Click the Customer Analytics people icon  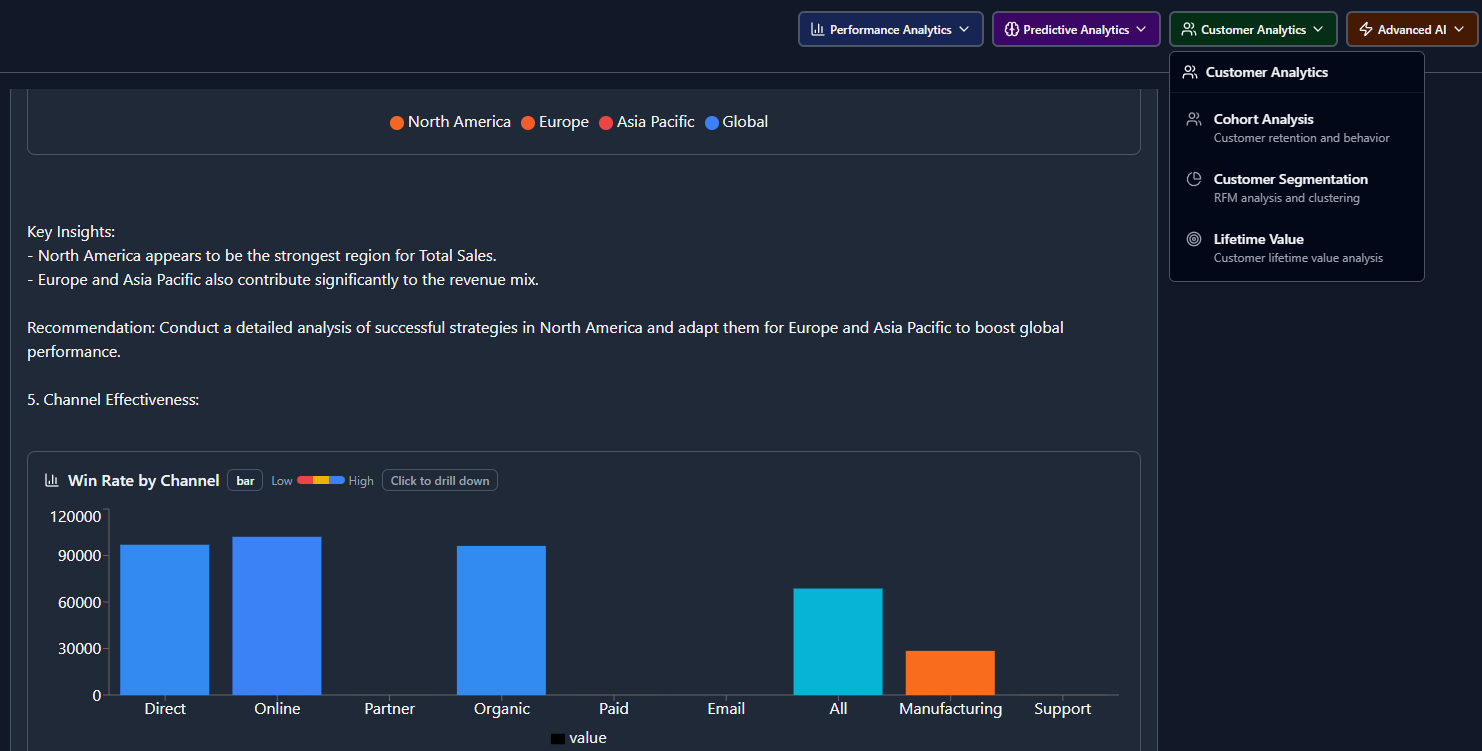click(x=1189, y=28)
